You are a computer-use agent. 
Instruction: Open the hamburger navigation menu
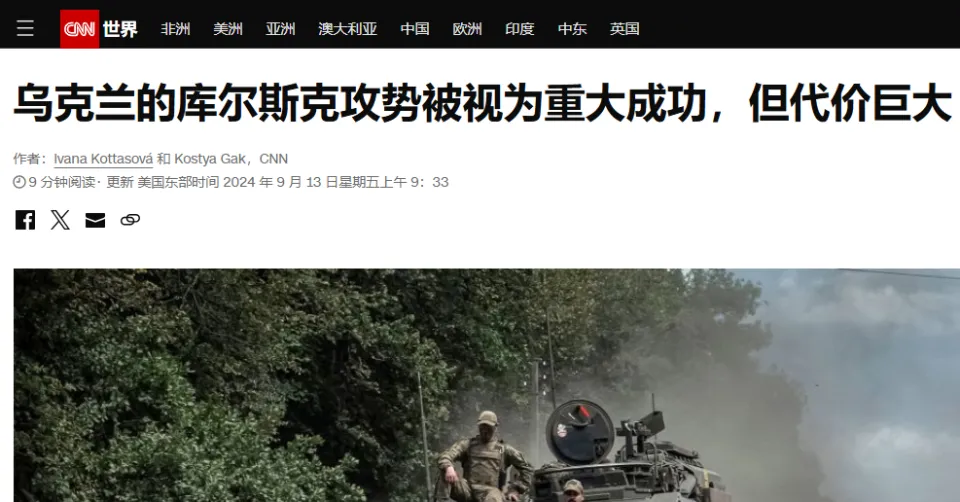[25, 28]
